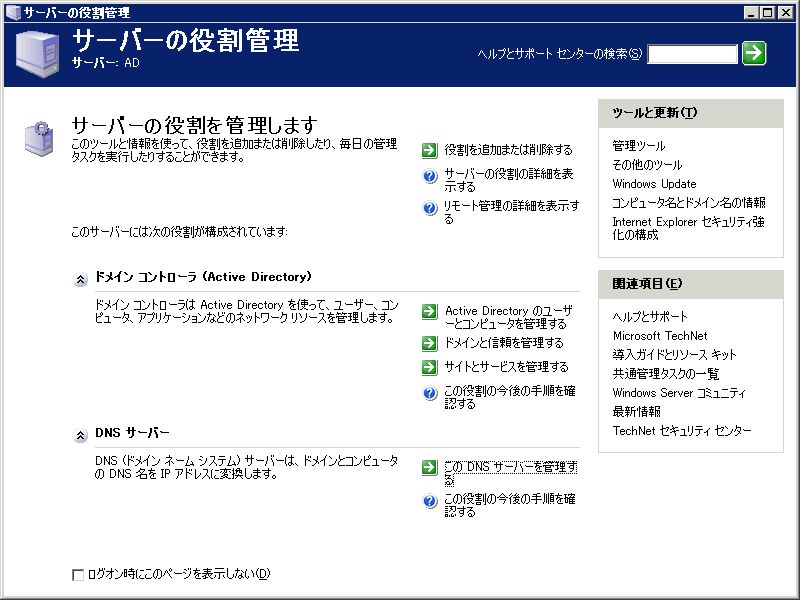This screenshot has width=800, height=600.
Task: Click the title bar window icon
Action: click(x=13, y=13)
